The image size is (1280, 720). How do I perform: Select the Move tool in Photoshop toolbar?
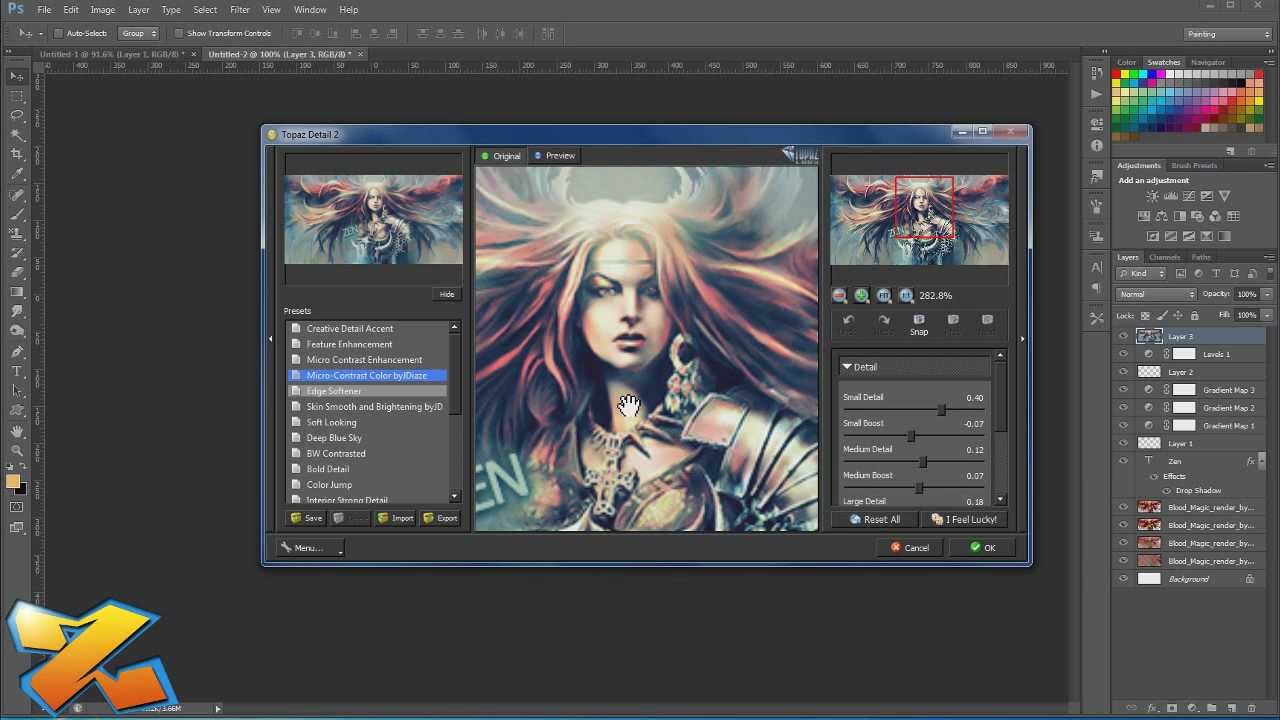click(17, 76)
